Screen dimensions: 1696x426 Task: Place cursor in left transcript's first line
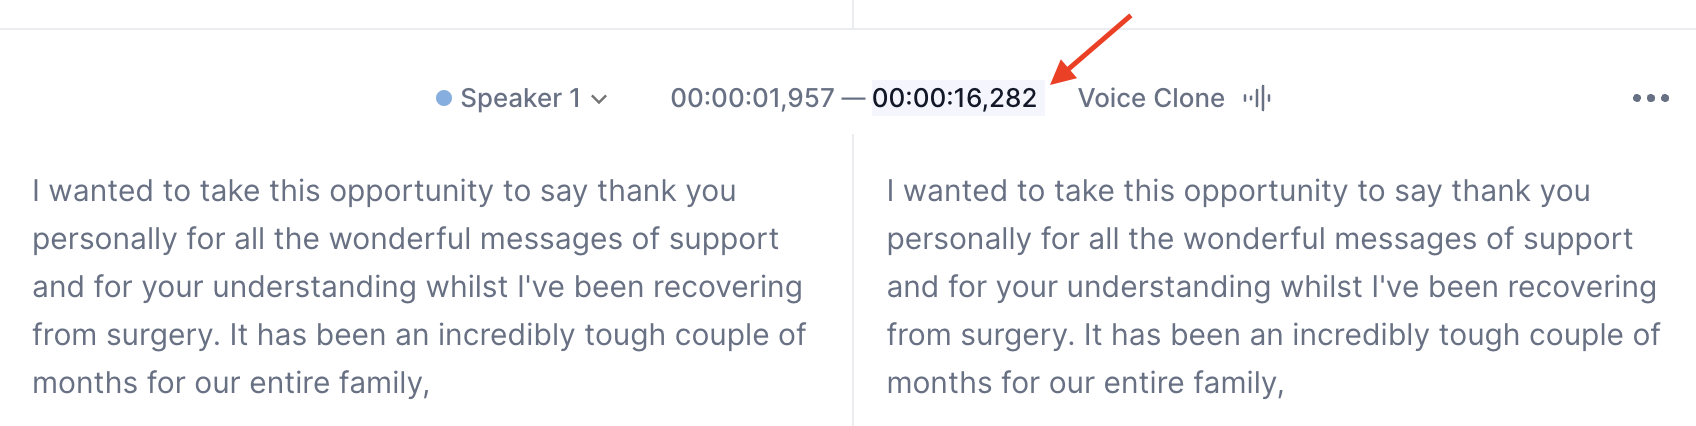[x=384, y=191]
